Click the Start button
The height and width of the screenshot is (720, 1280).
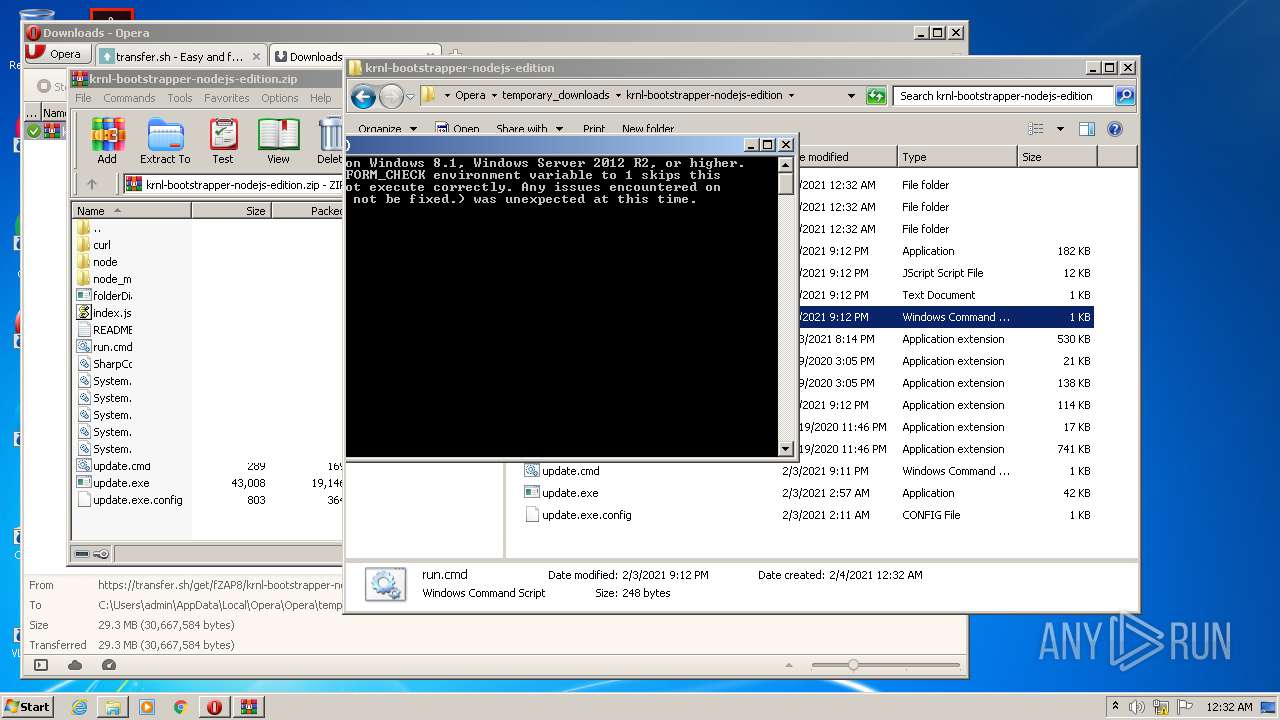(x=27, y=707)
